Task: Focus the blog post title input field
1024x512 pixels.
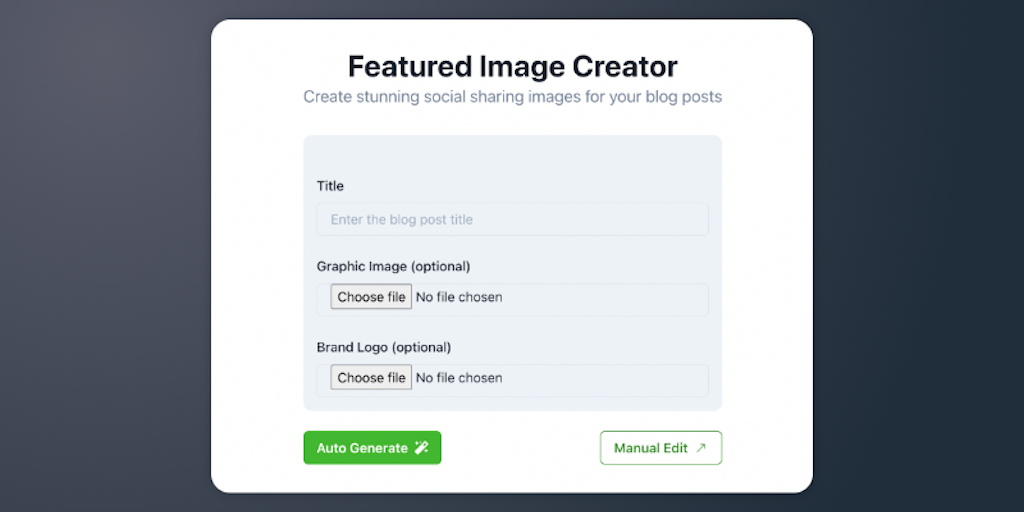Action: tap(512, 220)
